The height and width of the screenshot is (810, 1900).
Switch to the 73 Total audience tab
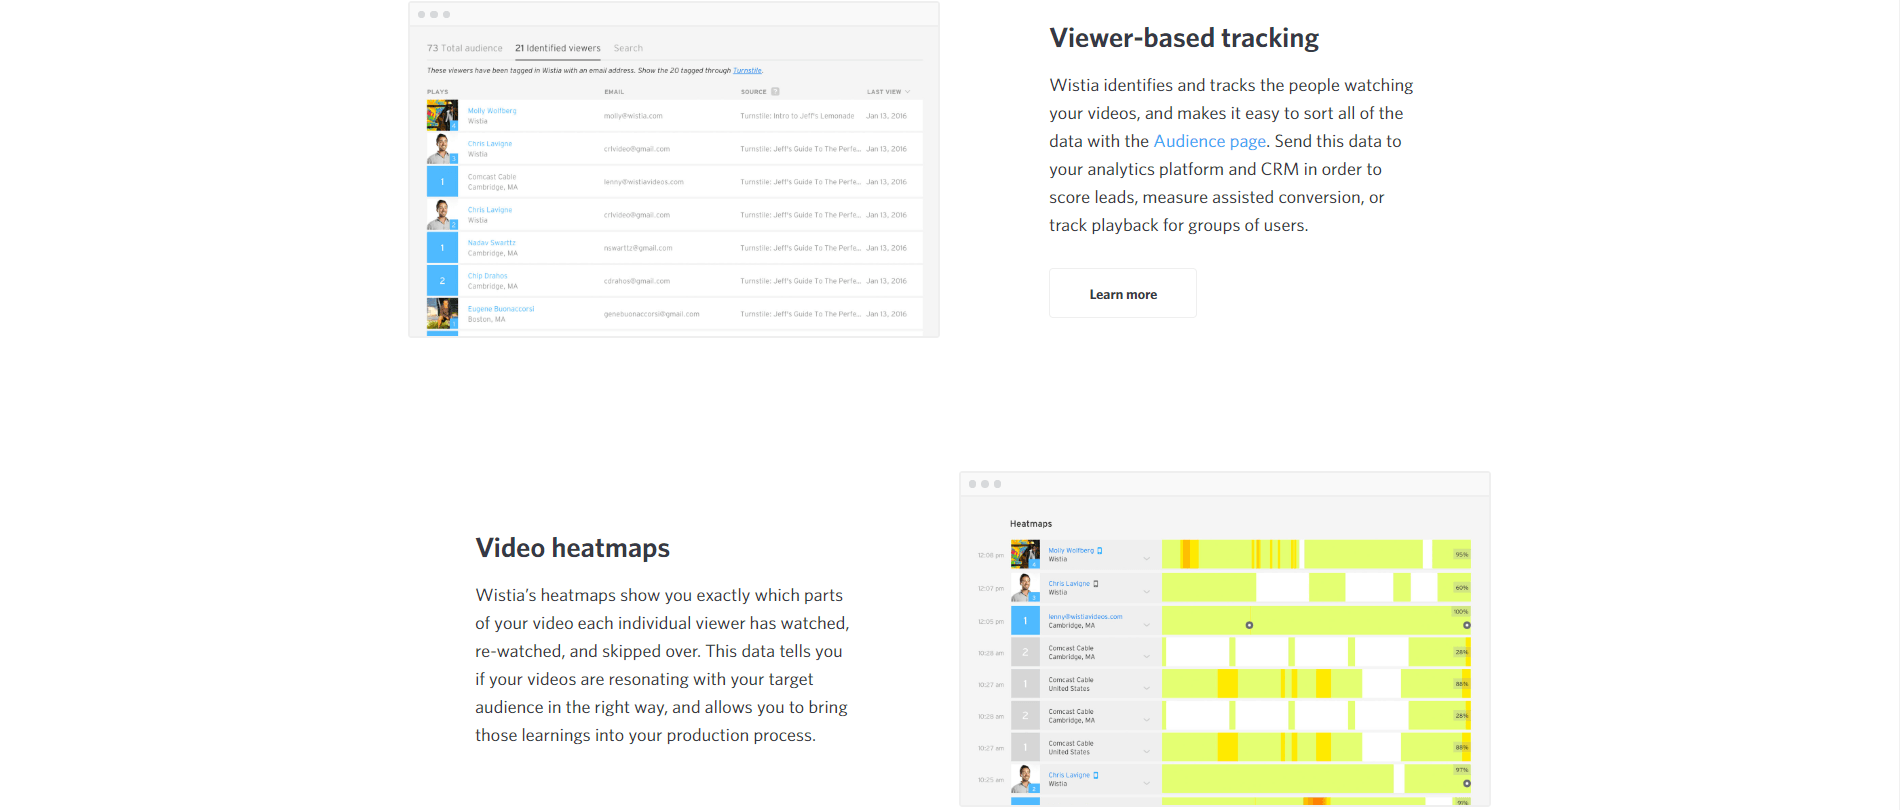(465, 48)
